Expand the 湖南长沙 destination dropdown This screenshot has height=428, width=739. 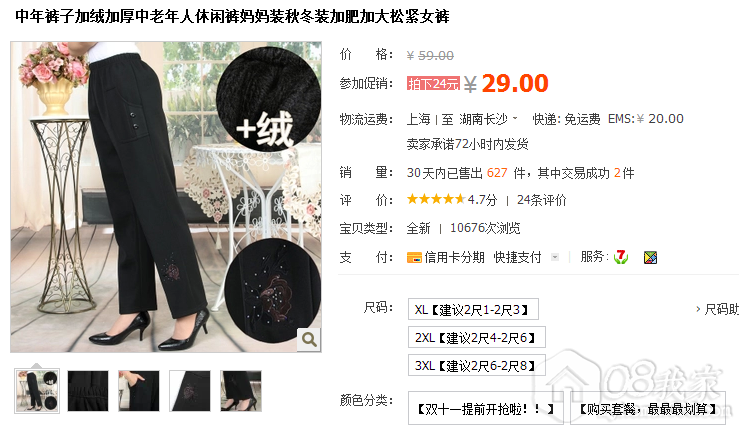515,118
